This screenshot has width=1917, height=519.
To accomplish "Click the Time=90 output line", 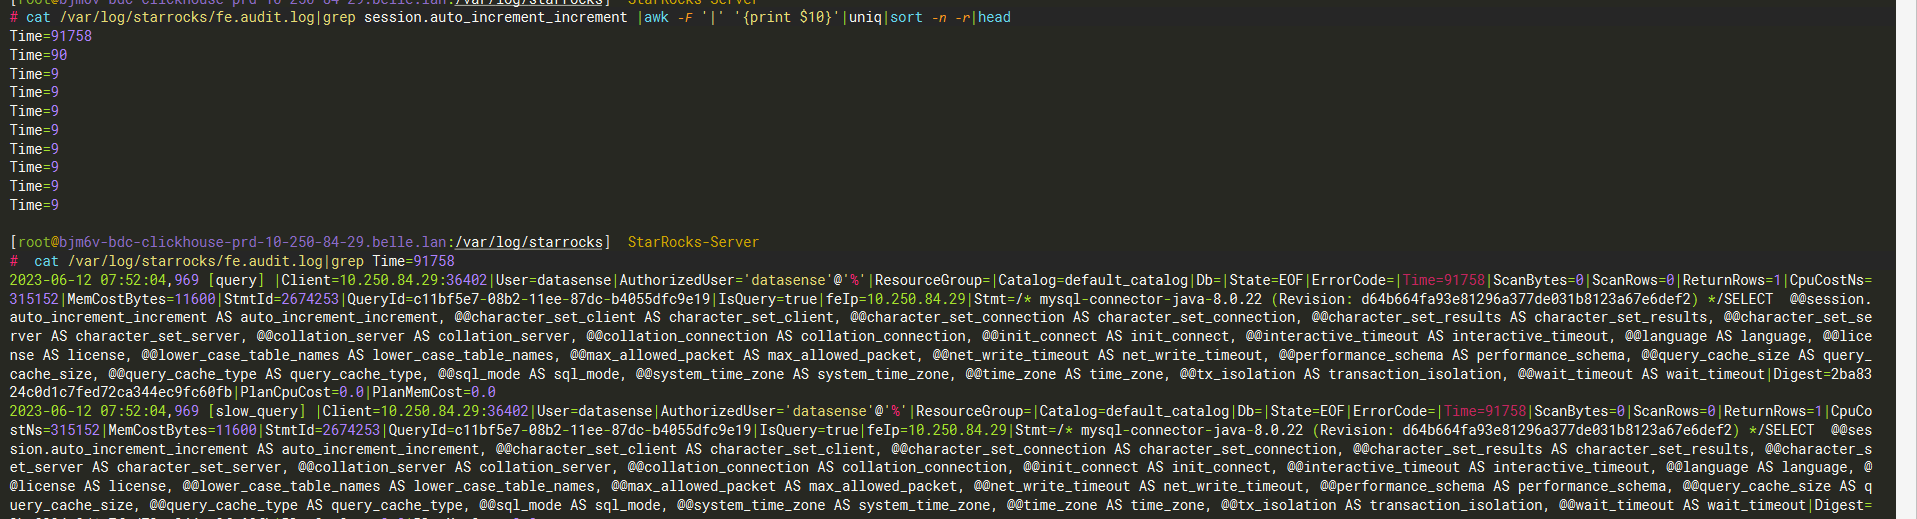I will pyautogui.click(x=38, y=55).
